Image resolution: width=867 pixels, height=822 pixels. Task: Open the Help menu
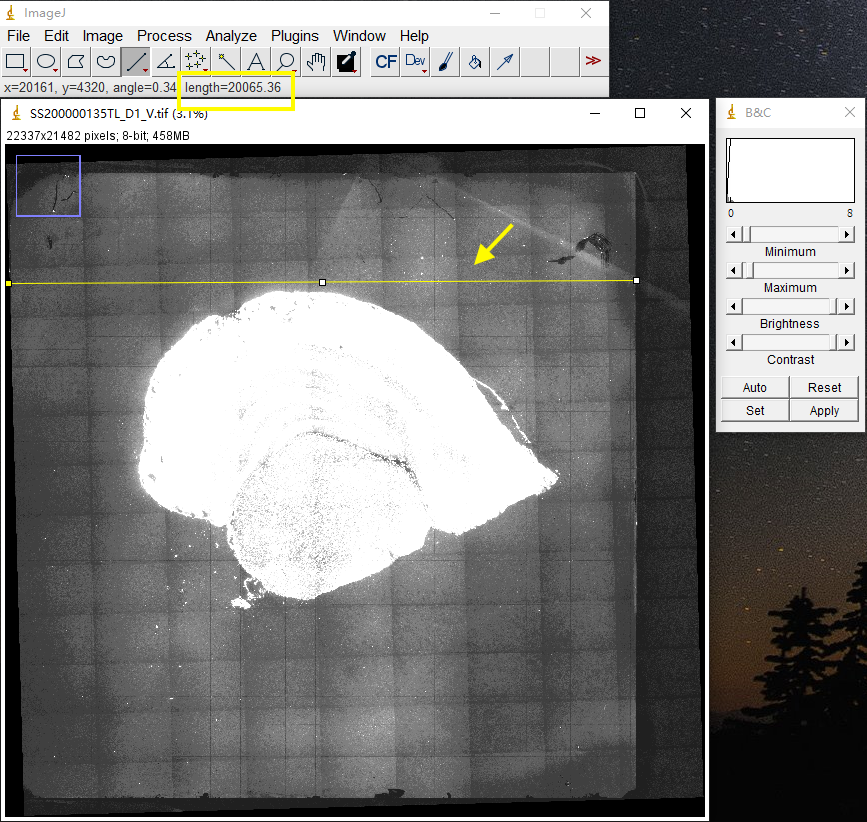[x=414, y=36]
